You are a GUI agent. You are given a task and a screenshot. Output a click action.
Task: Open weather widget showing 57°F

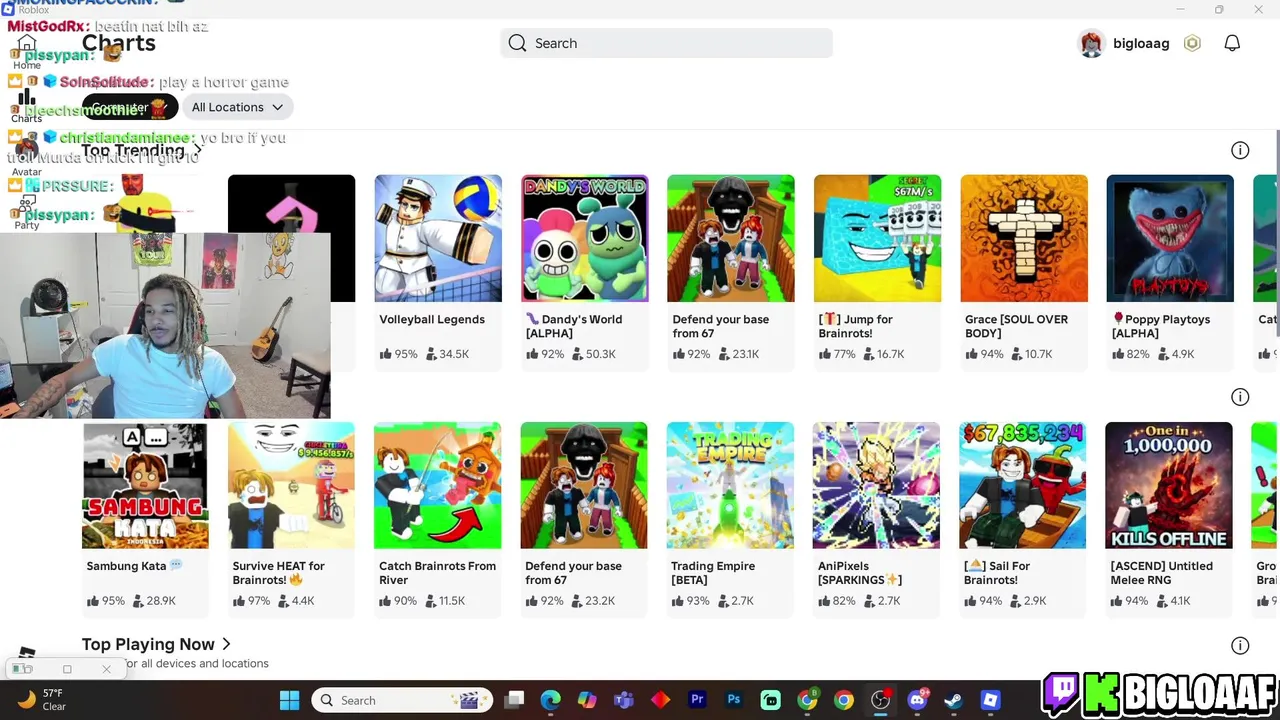pos(42,700)
